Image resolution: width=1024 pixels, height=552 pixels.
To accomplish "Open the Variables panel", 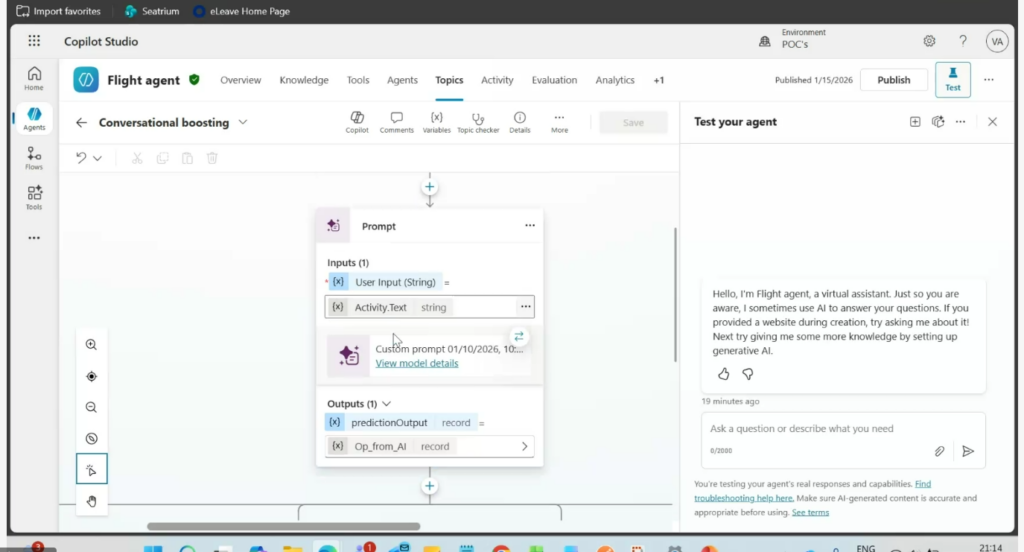I will click(436, 122).
